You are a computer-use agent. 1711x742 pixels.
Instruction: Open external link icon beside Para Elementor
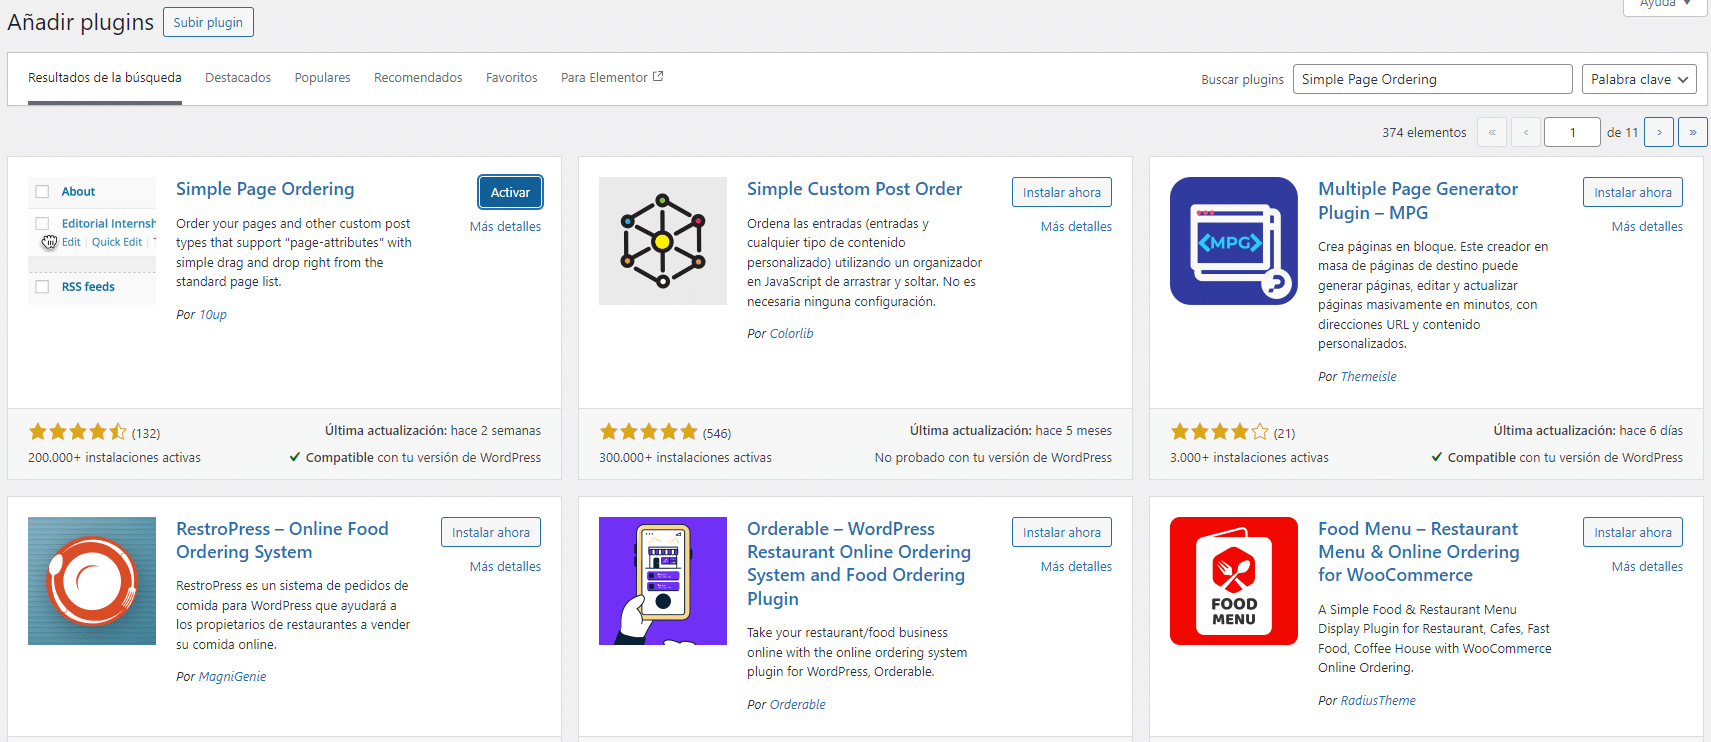click(x=658, y=77)
